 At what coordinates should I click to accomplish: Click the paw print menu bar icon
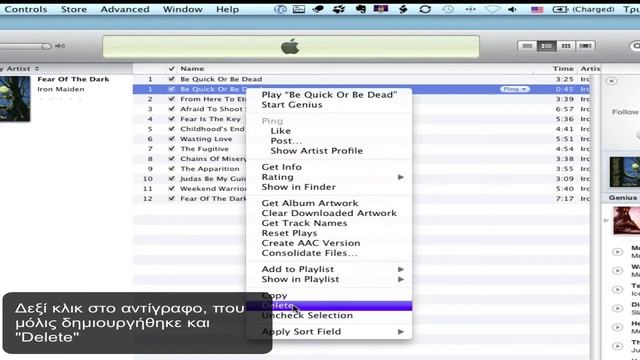[338, 9]
